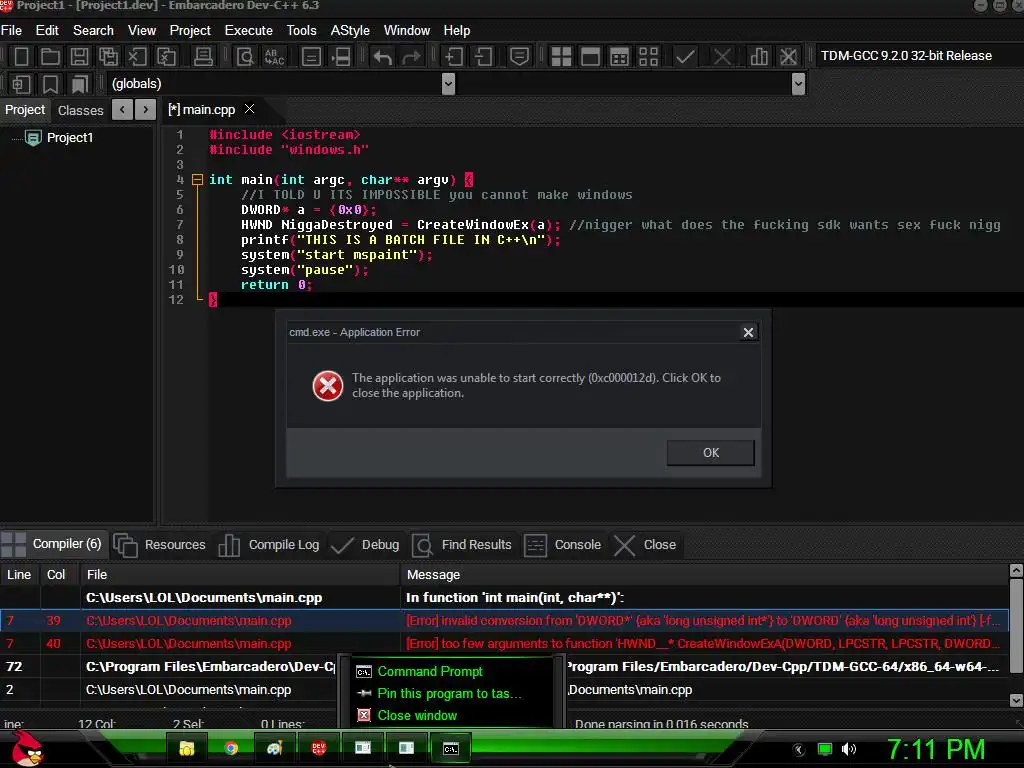This screenshot has width=1024, height=768.
Task: Click the Compile & Run toolbar icon
Action: pos(619,56)
